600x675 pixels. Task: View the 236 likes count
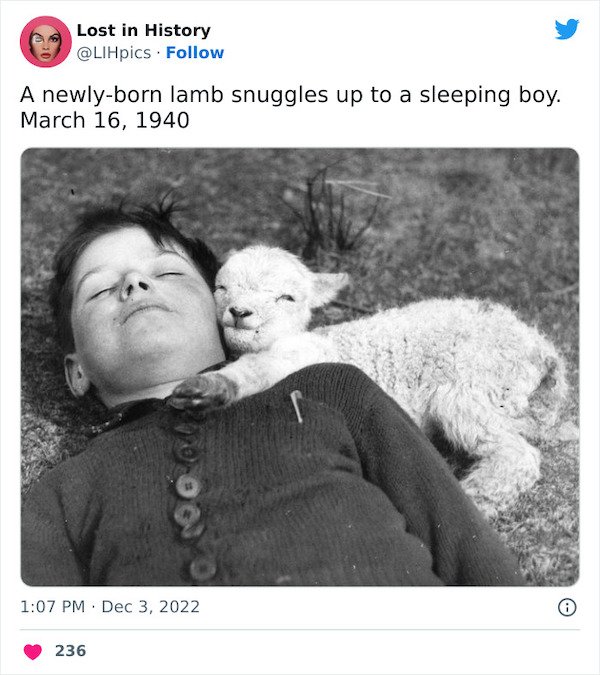[x=71, y=650]
